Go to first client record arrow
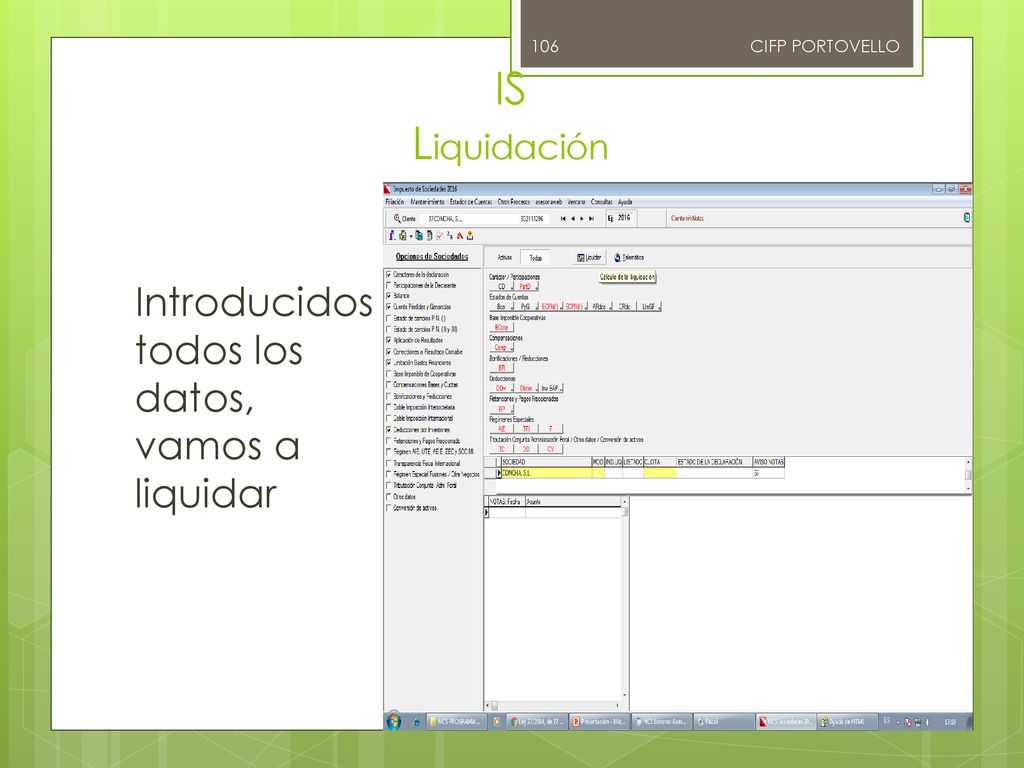This screenshot has width=1024, height=768. point(563,219)
